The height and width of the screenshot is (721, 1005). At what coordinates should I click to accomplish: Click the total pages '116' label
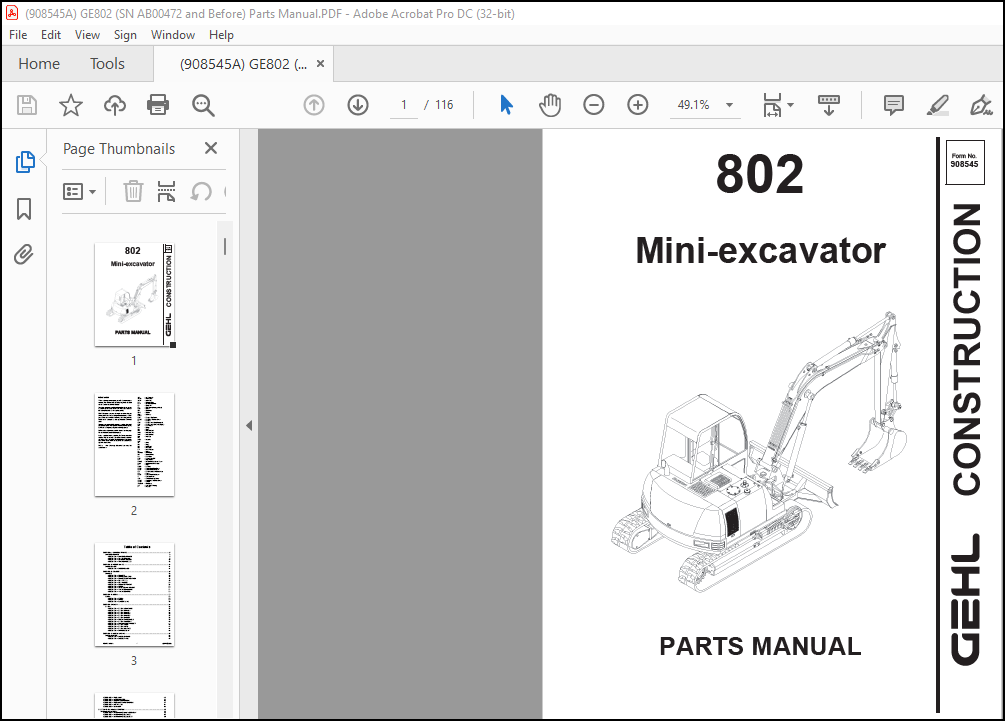point(444,105)
